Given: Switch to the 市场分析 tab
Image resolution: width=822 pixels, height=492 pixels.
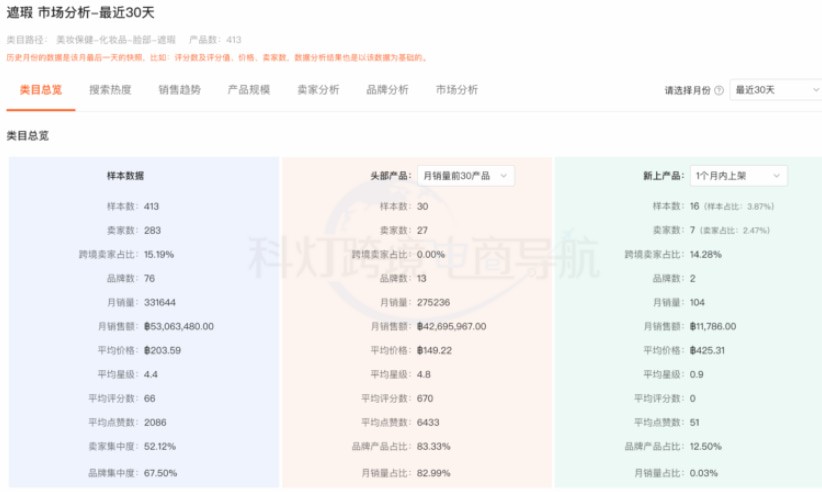Looking at the screenshot, I should [x=456, y=89].
